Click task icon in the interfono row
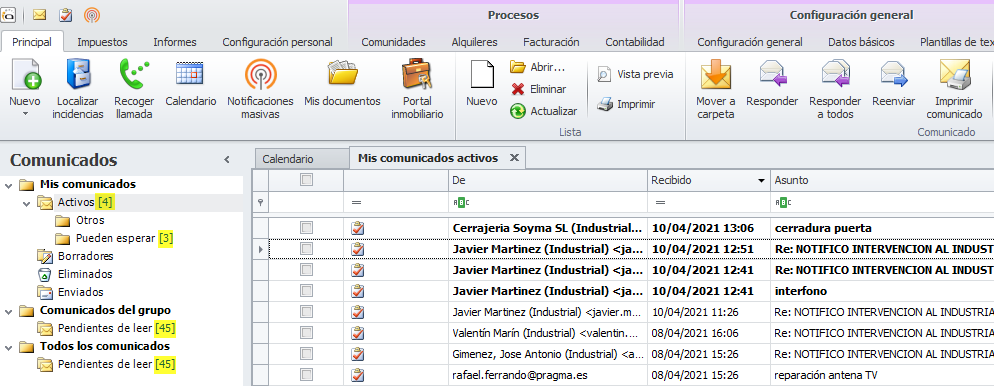Screen dimensions: 994x386 [x=358, y=291]
